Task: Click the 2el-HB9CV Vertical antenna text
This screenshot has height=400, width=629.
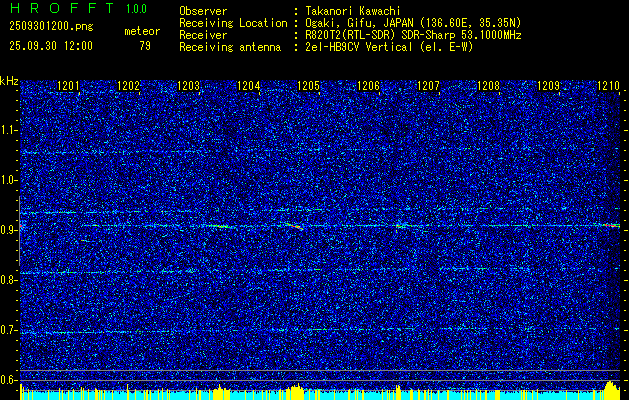Action: tap(388, 47)
